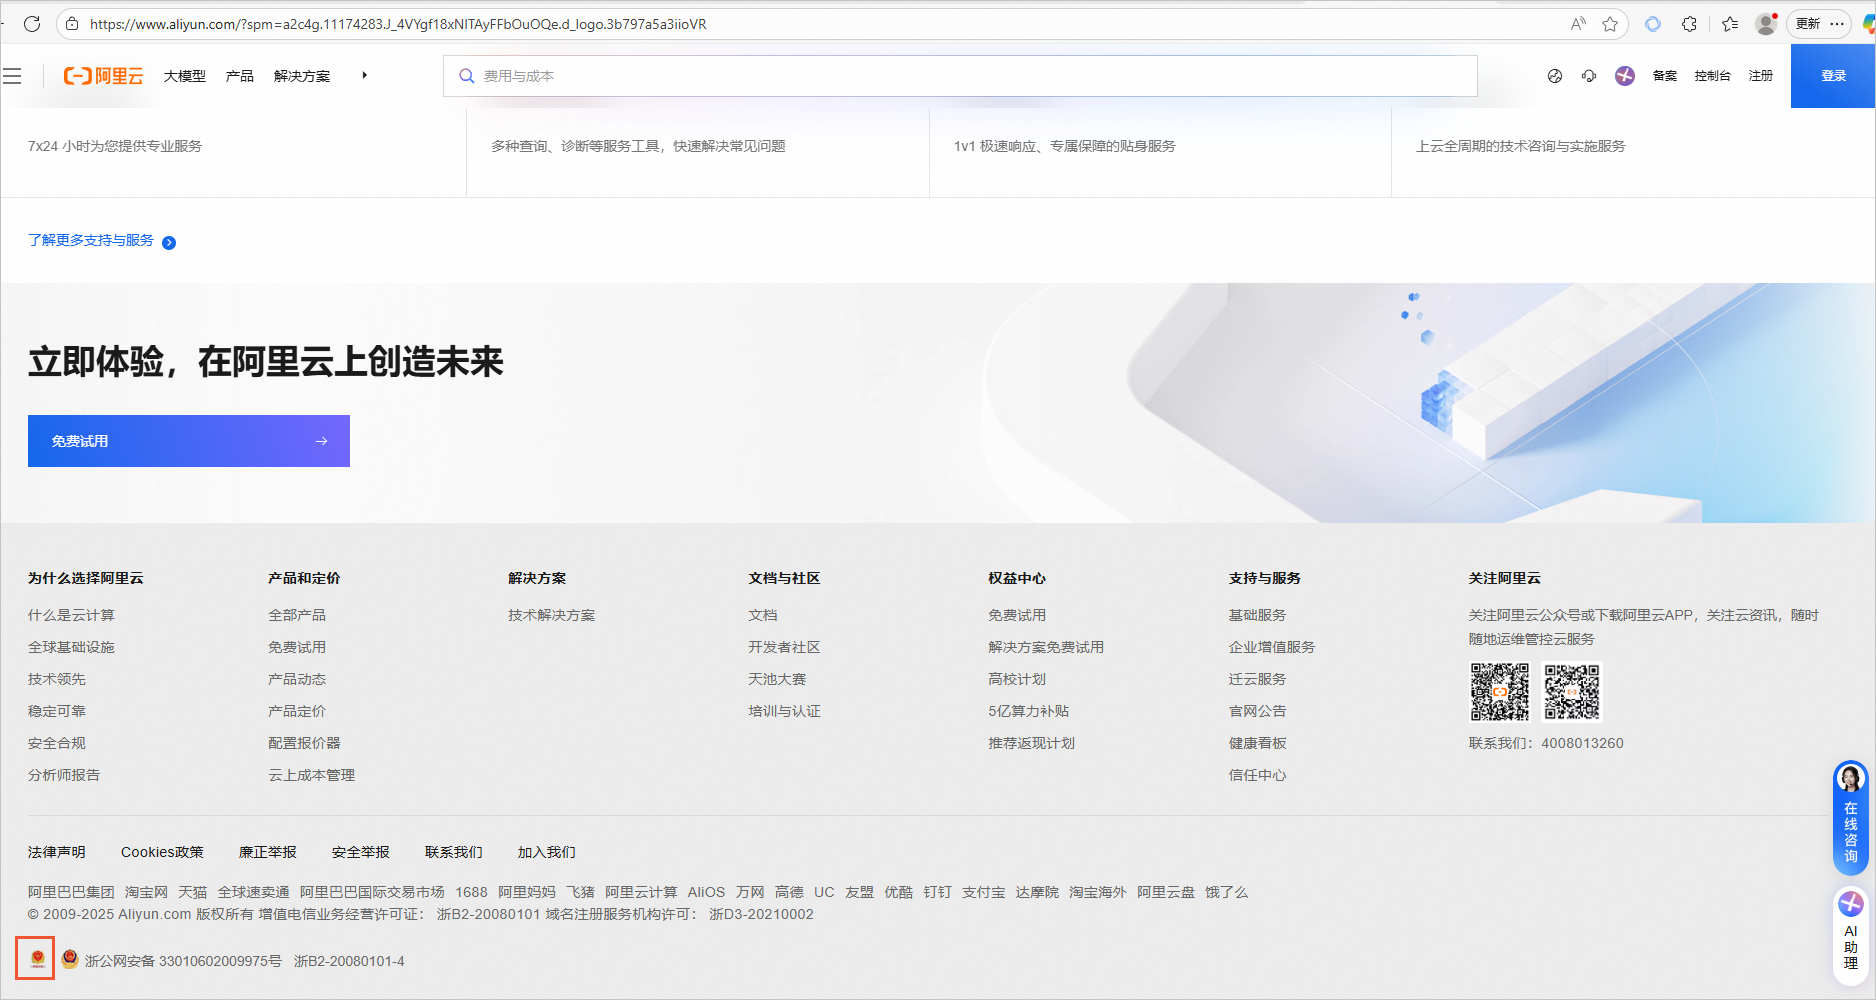Open 全部产品 in the footer
Viewport: 1876px width, 1000px height.
[297, 615]
